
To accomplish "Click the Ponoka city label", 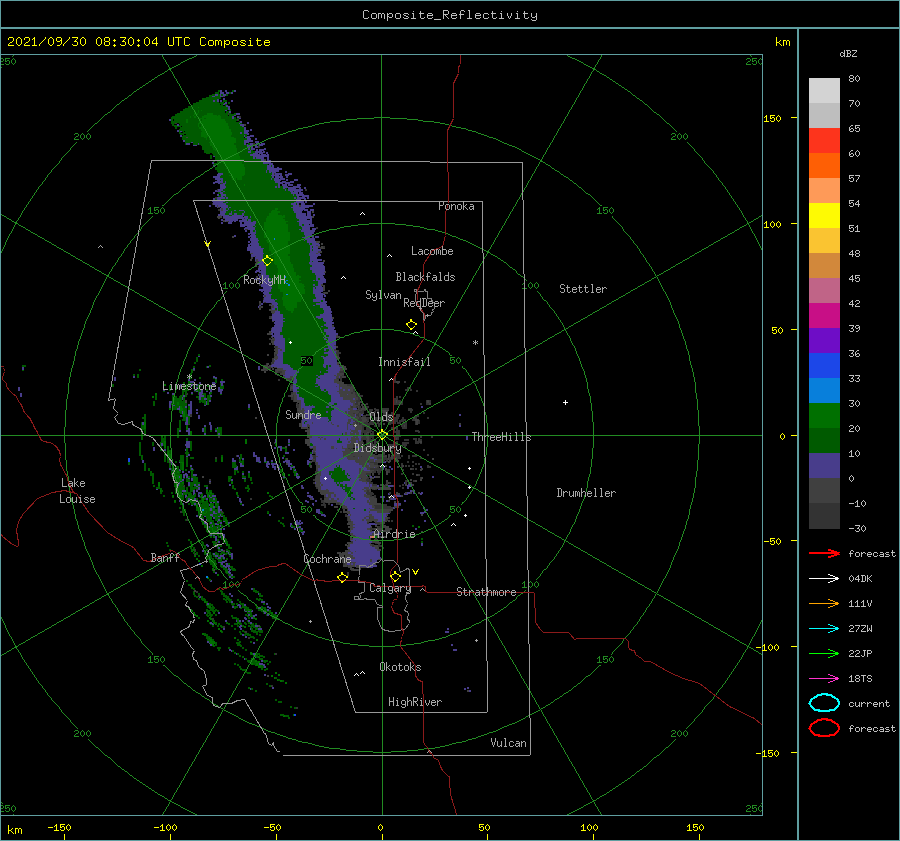I will pyautogui.click(x=456, y=206).
